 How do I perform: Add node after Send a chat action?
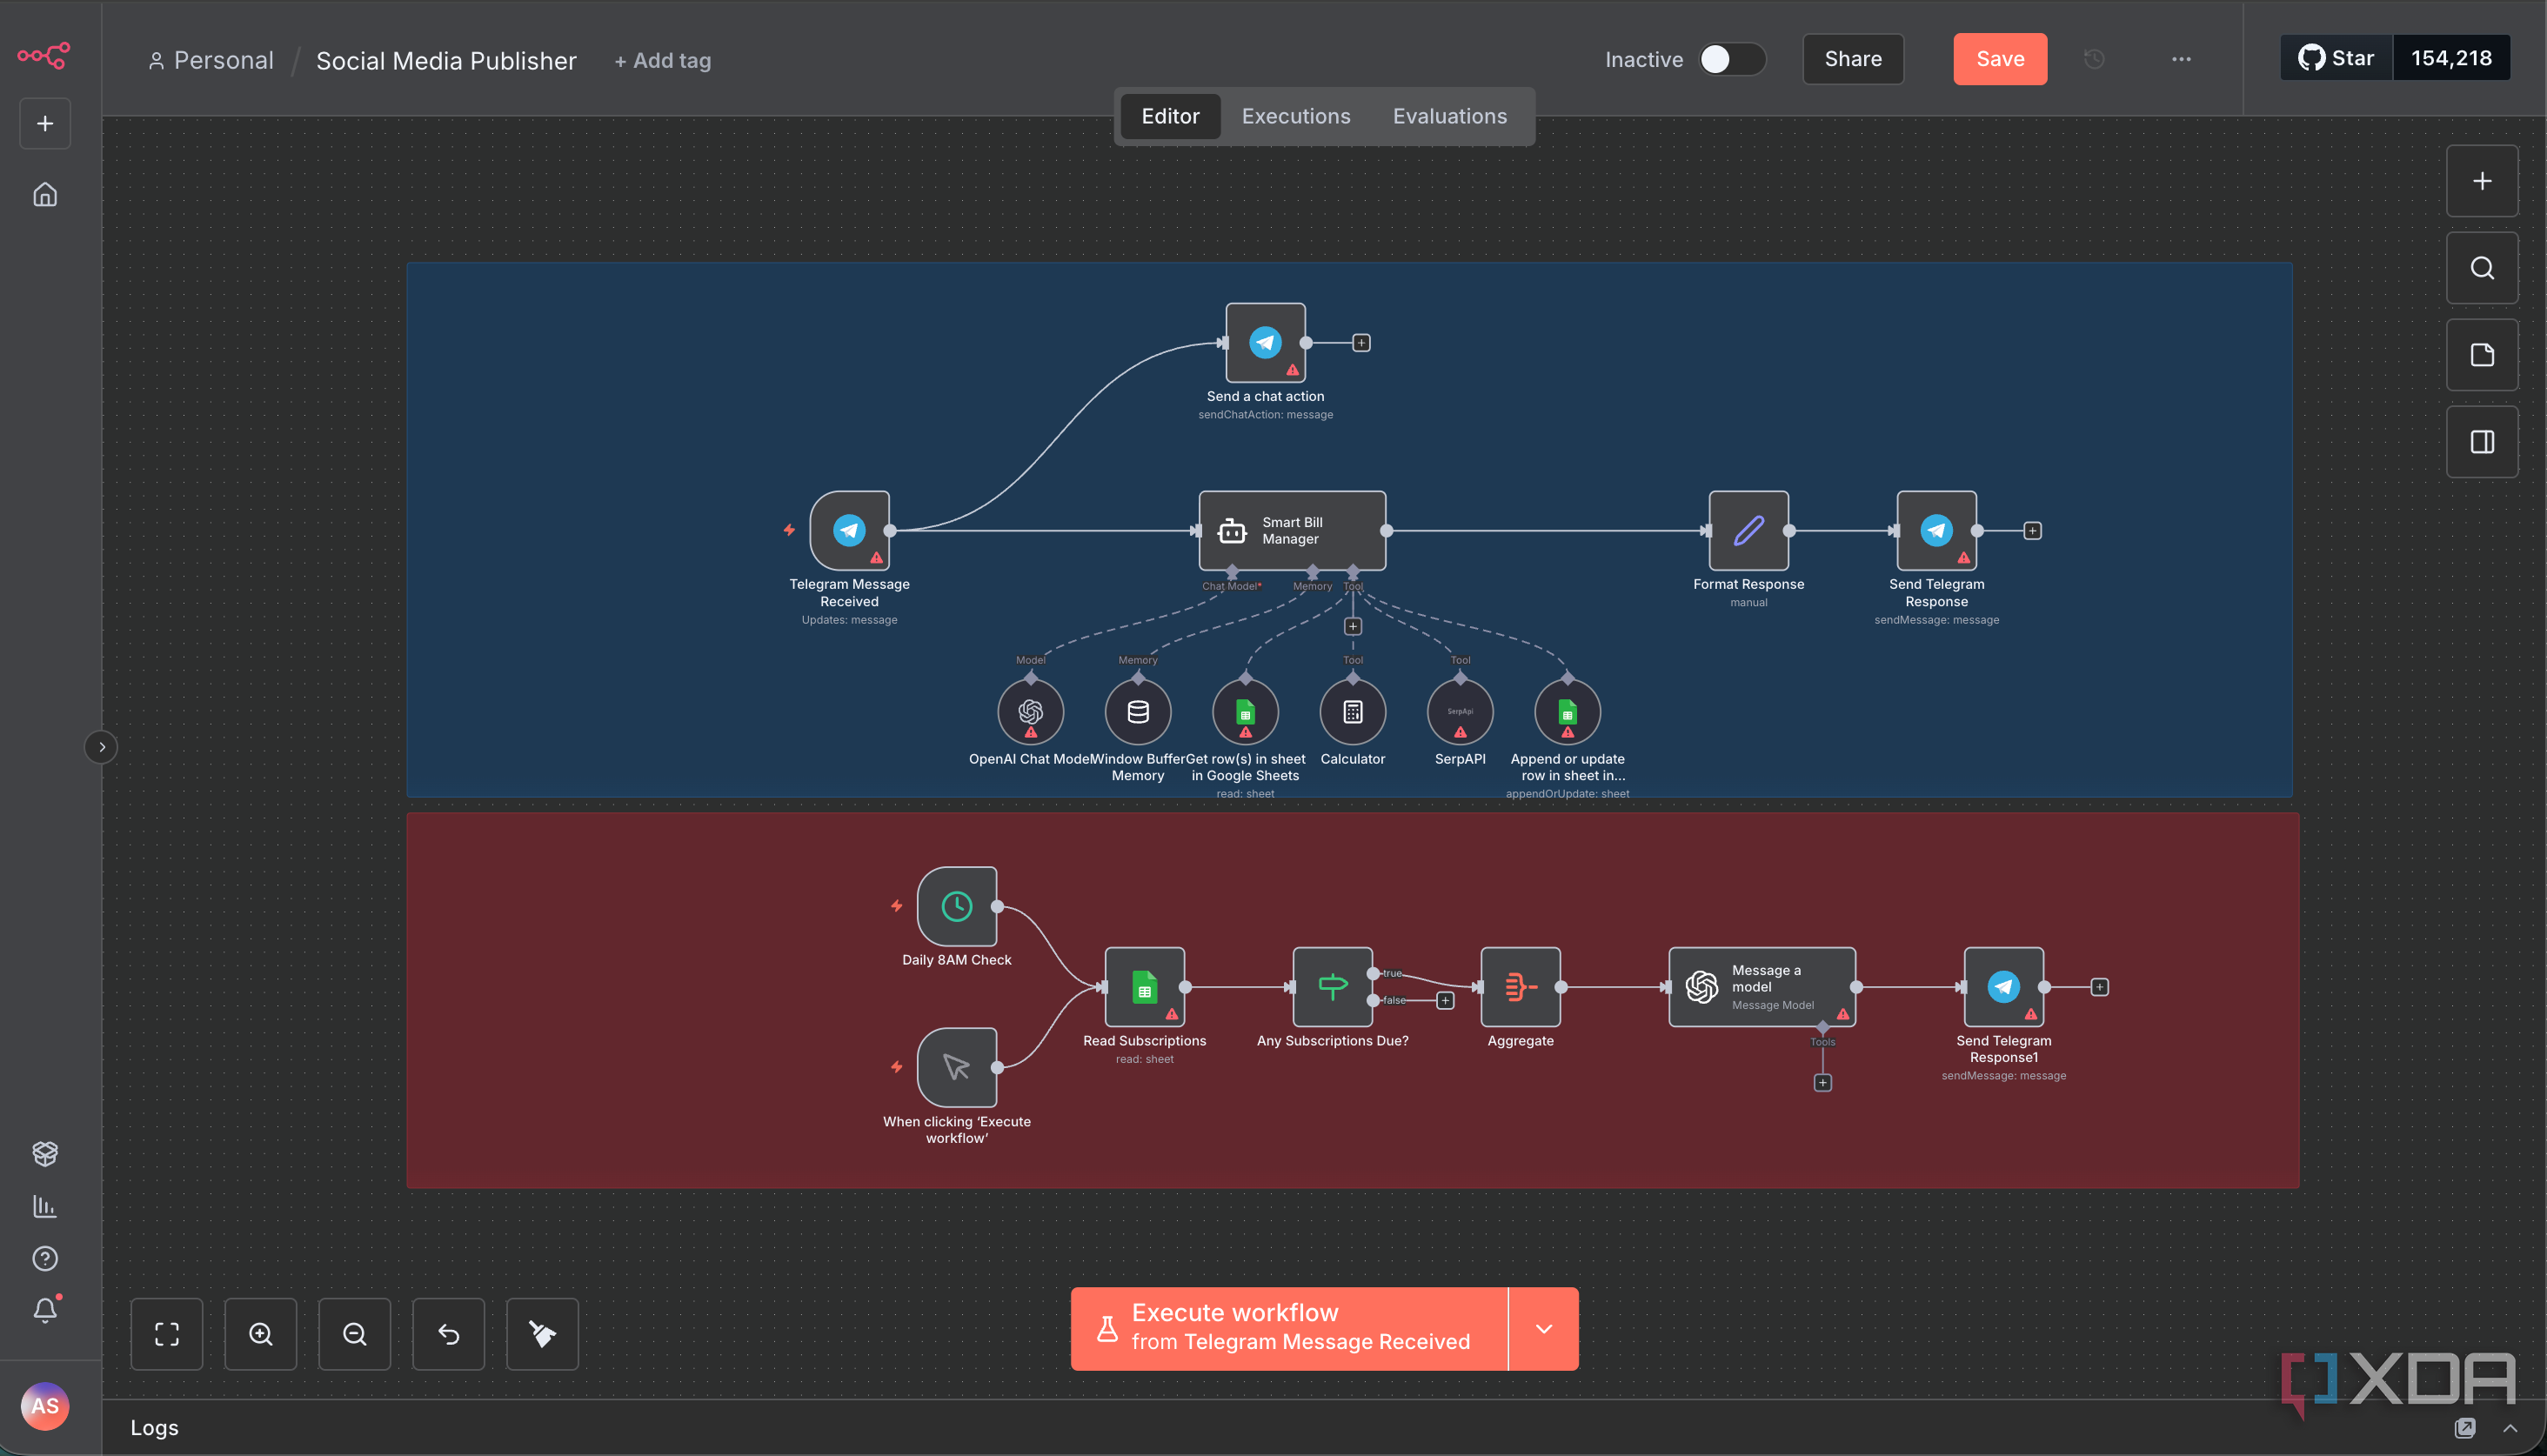pyautogui.click(x=1361, y=343)
